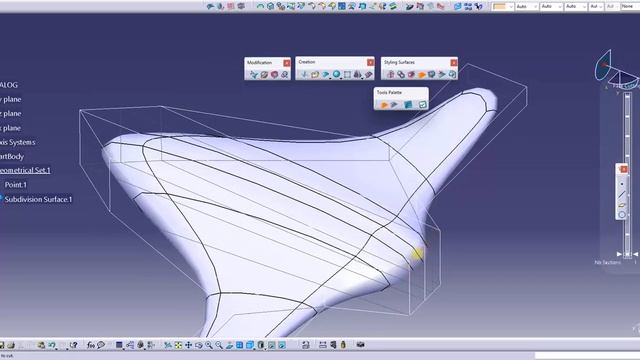
Task: Click second icon in Modification toolbar
Action: pos(264,75)
